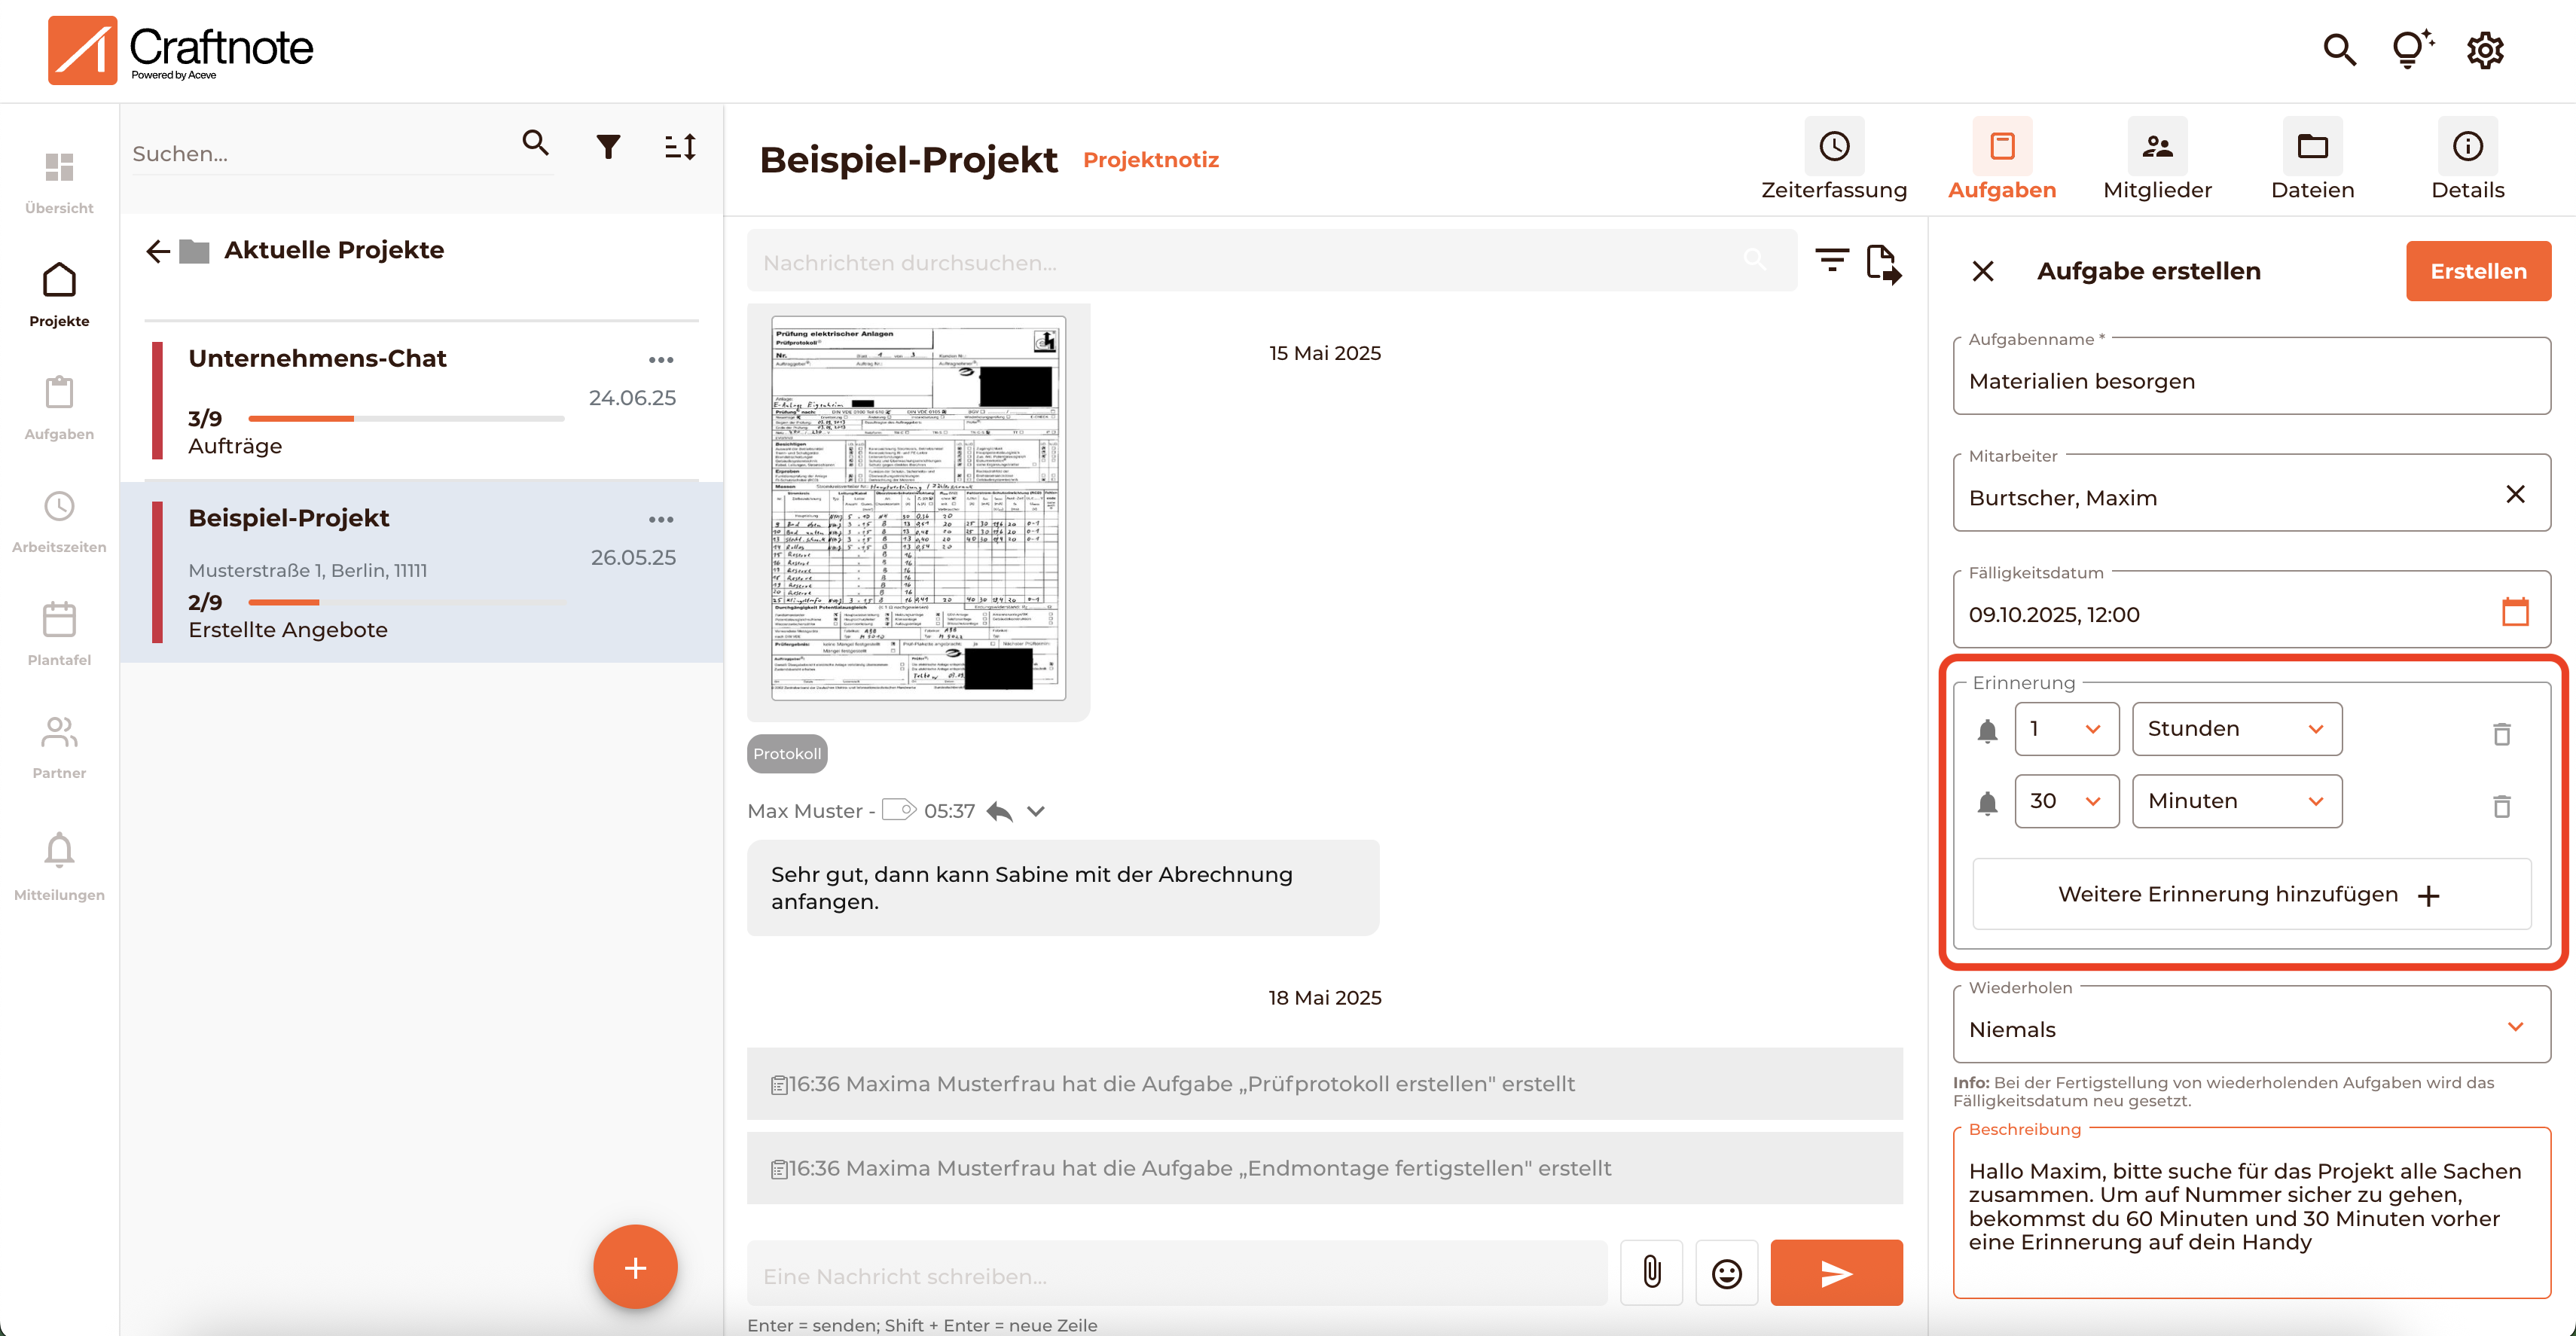This screenshot has width=2576, height=1336.
Task: Click the Unternehmens-Chat progress bar
Action: point(406,418)
